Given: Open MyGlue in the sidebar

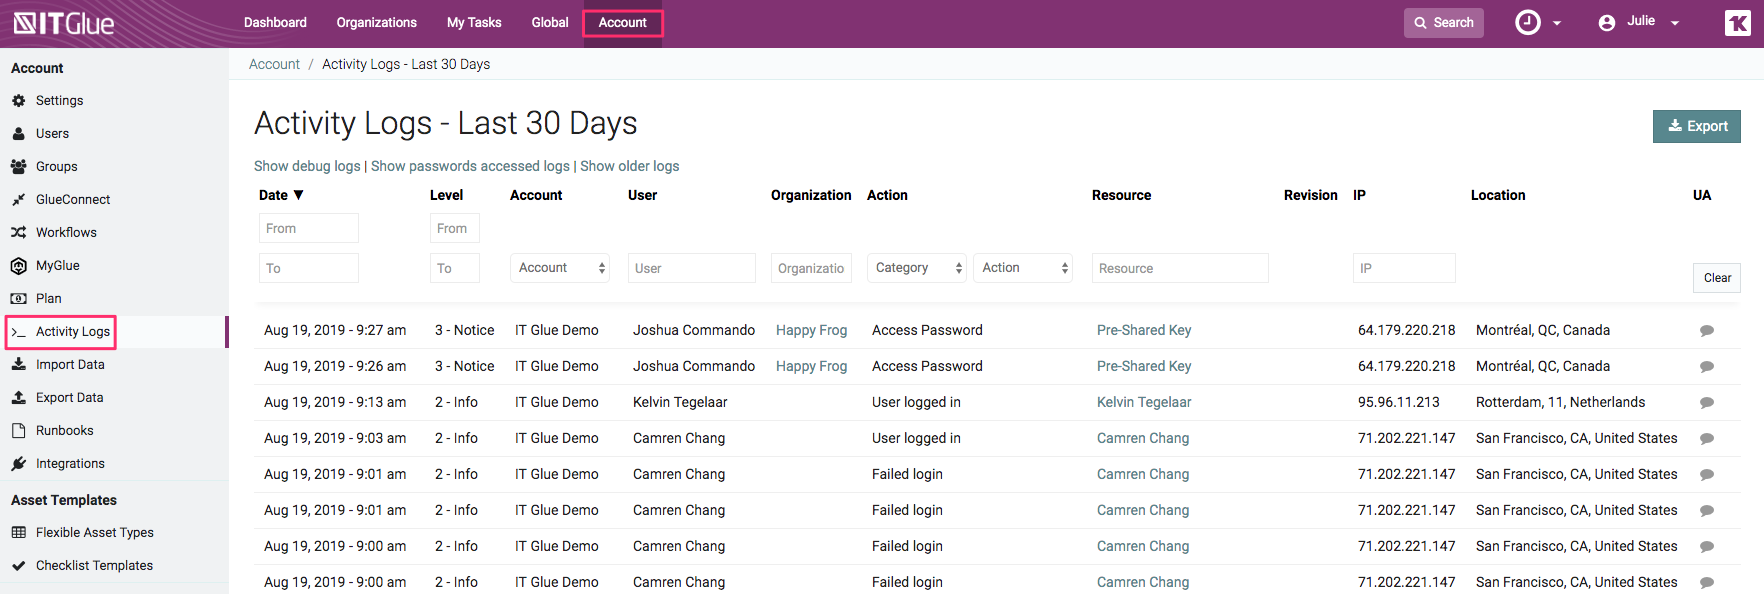Looking at the screenshot, I should point(57,266).
